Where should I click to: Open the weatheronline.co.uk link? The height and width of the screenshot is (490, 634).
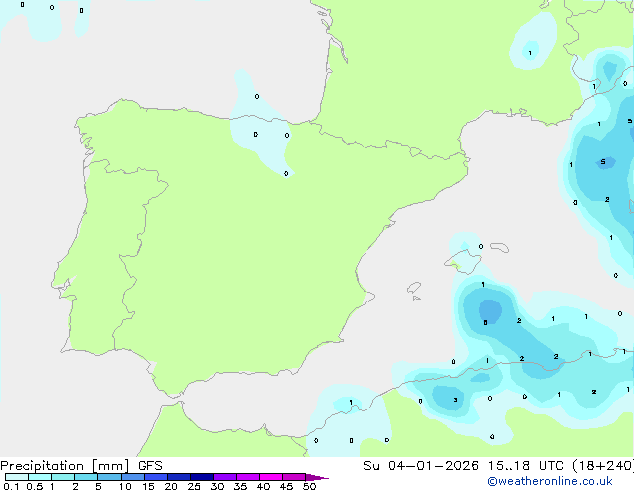pos(550,481)
